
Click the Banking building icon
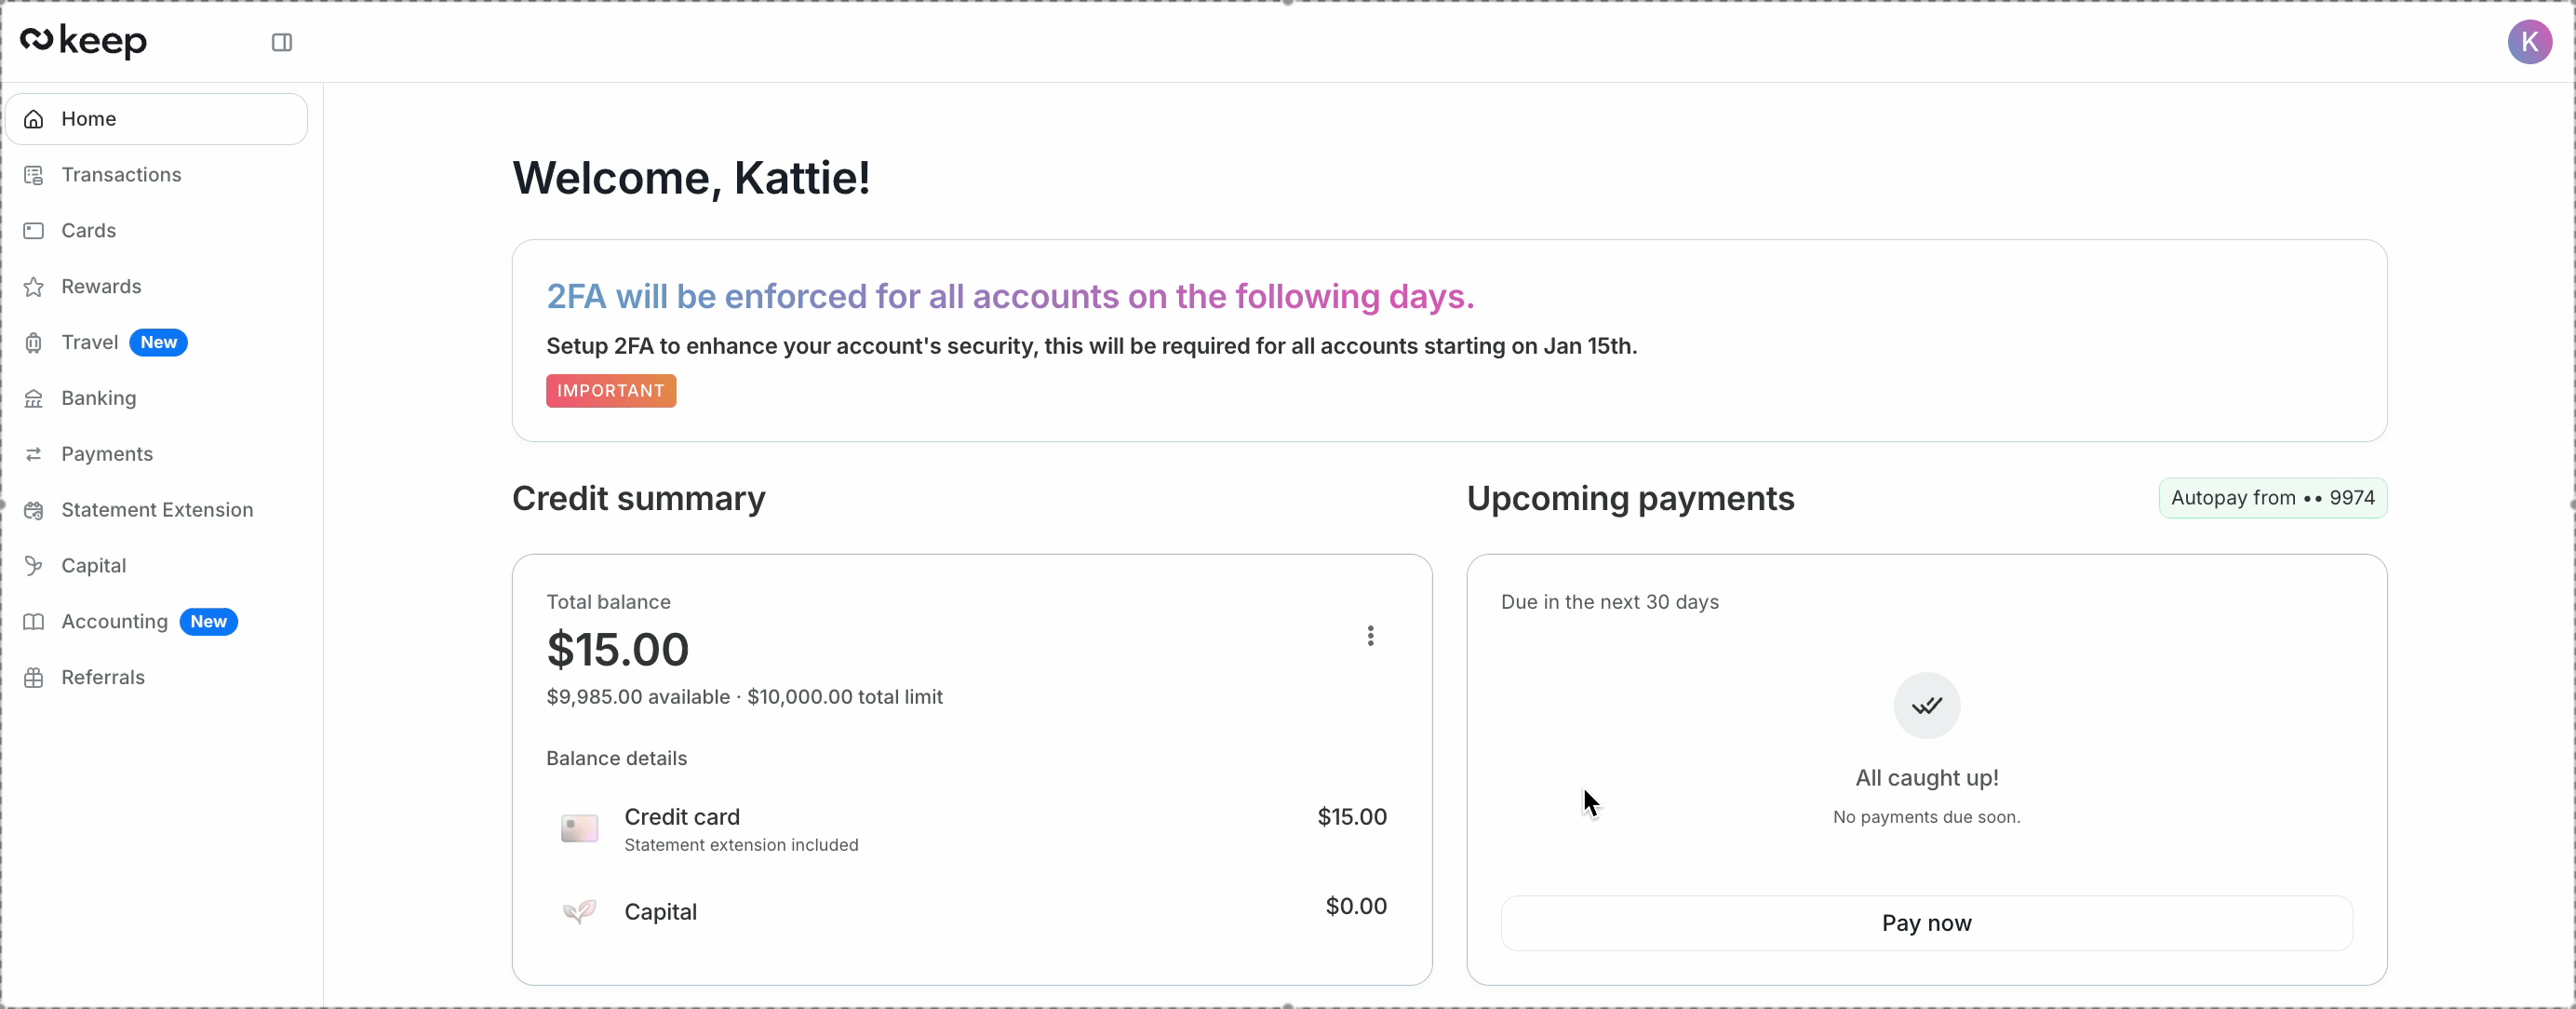[x=34, y=399]
